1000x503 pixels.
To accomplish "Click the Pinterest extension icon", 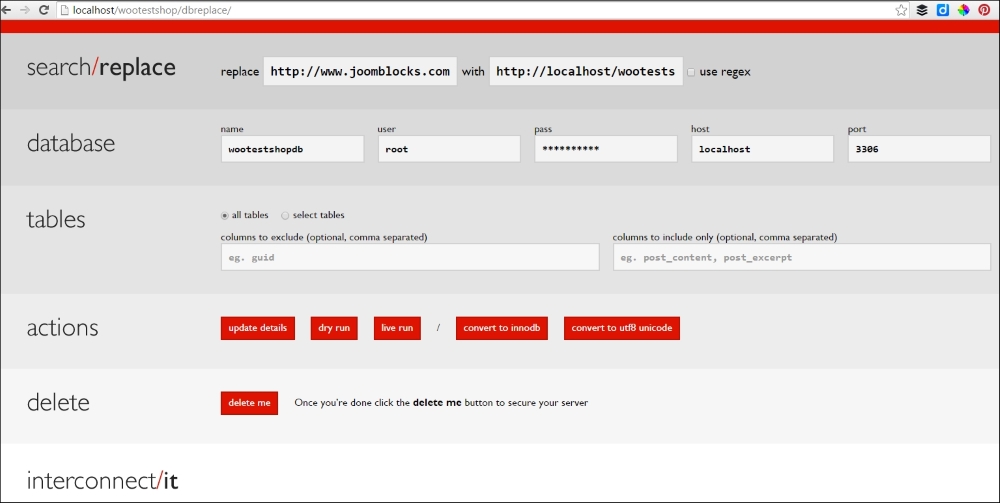I will pos(984,10).
